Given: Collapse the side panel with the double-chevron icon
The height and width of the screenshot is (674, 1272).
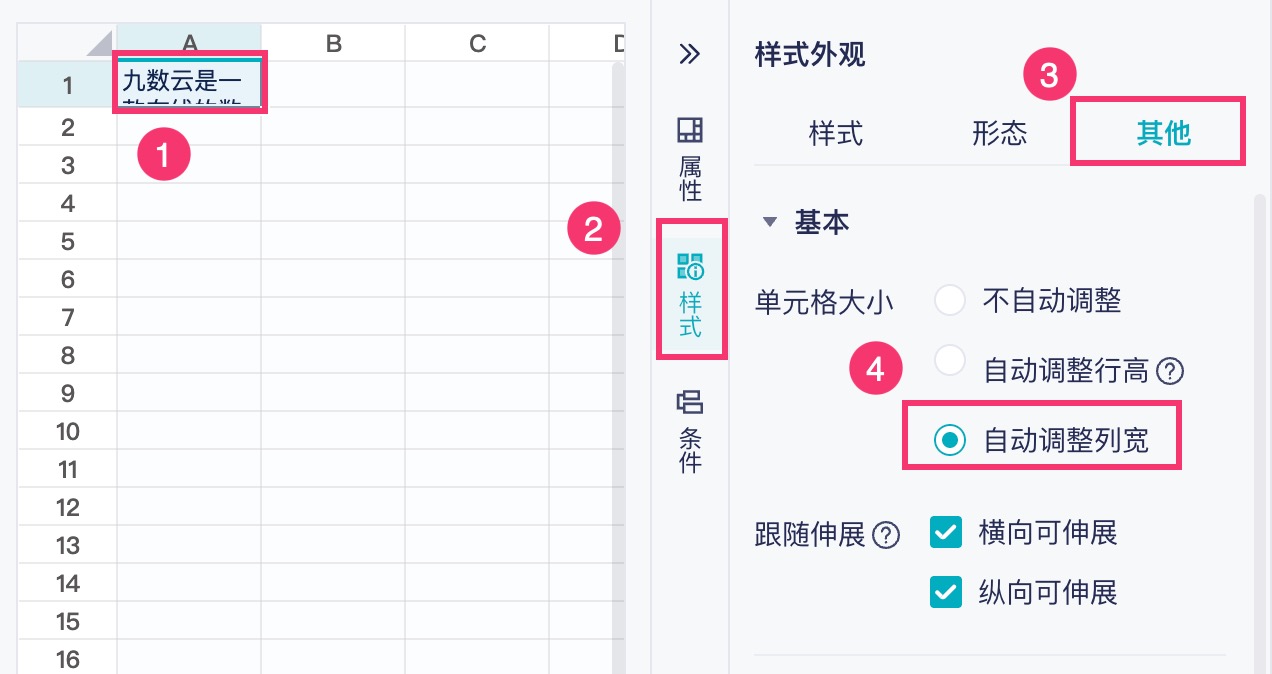Looking at the screenshot, I should [x=690, y=54].
